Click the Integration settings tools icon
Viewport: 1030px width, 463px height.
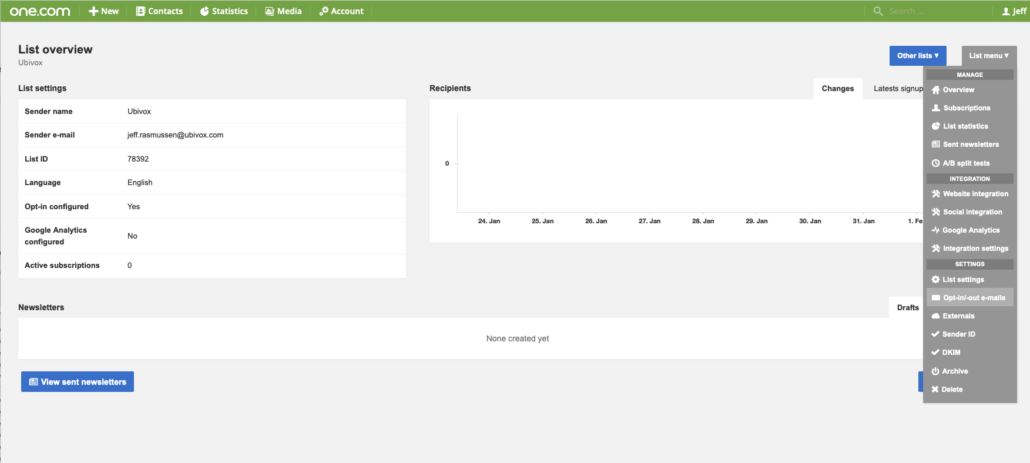[x=936, y=249]
